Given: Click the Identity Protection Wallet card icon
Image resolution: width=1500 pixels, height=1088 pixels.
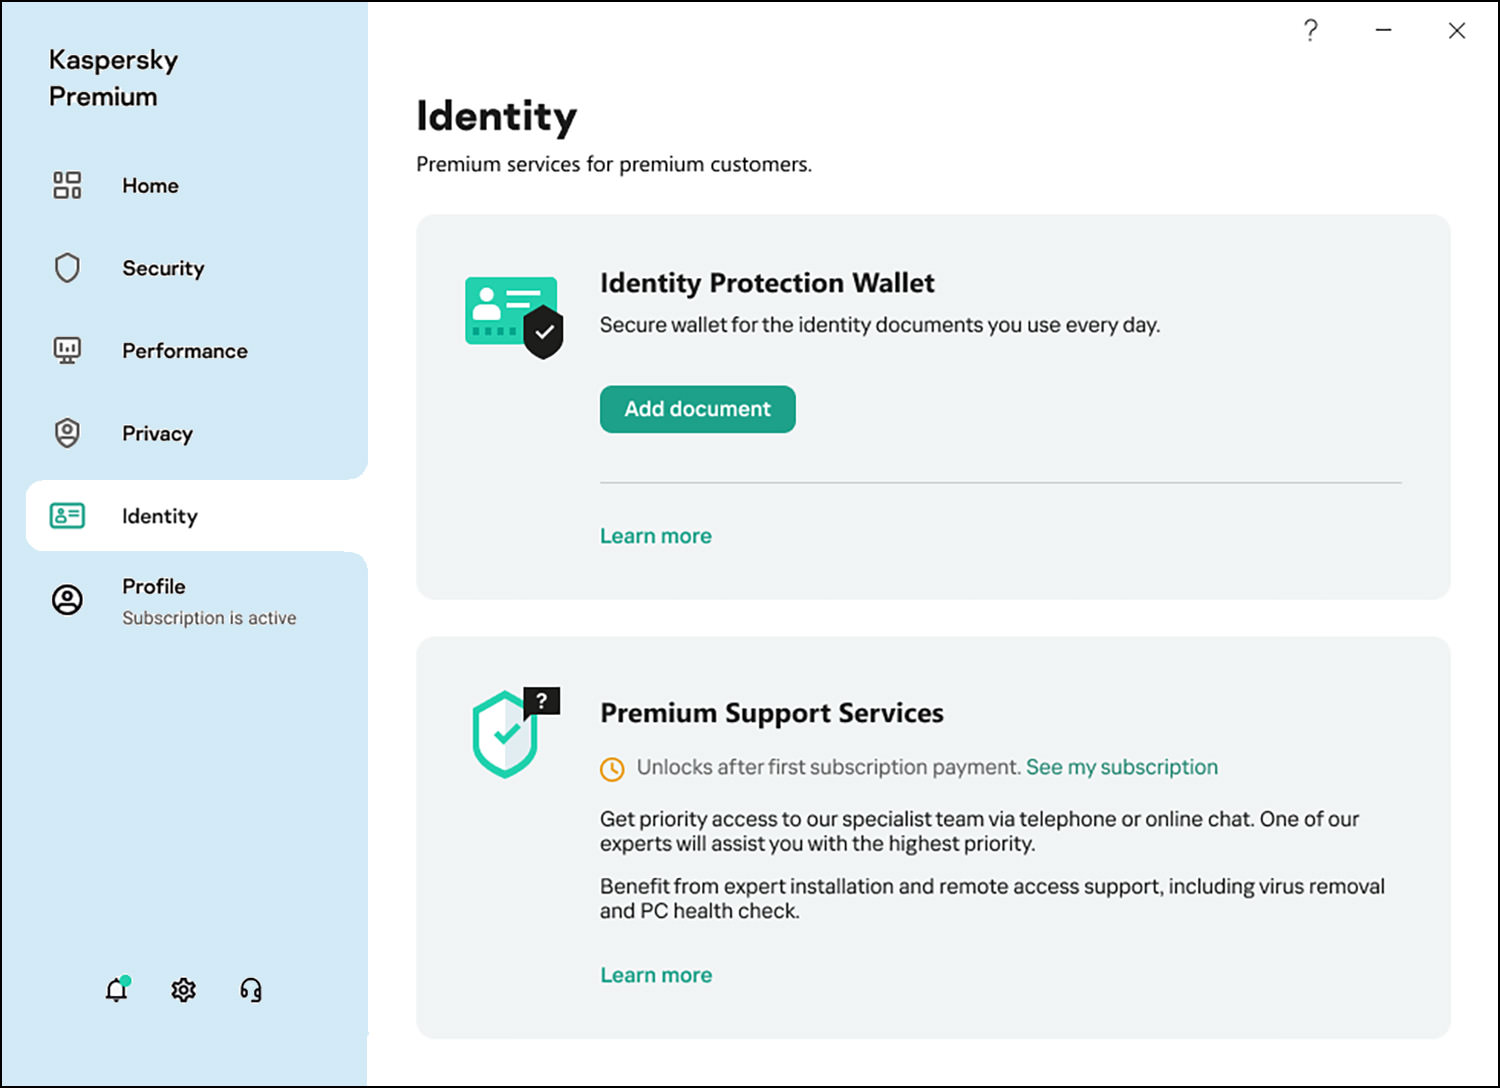Looking at the screenshot, I should pos(514,316).
